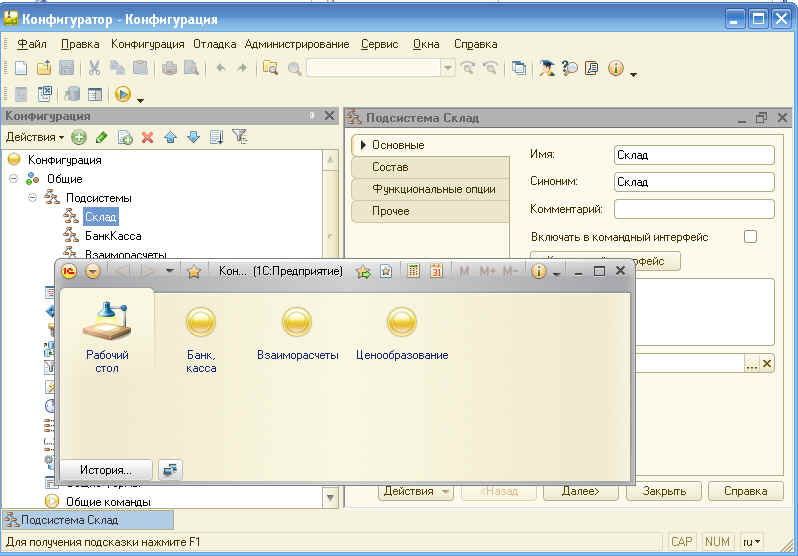Open the Конфигурация menu
The width and height of the screenshot is (798, 556).
pyautogui.click(x=148, y=44)
